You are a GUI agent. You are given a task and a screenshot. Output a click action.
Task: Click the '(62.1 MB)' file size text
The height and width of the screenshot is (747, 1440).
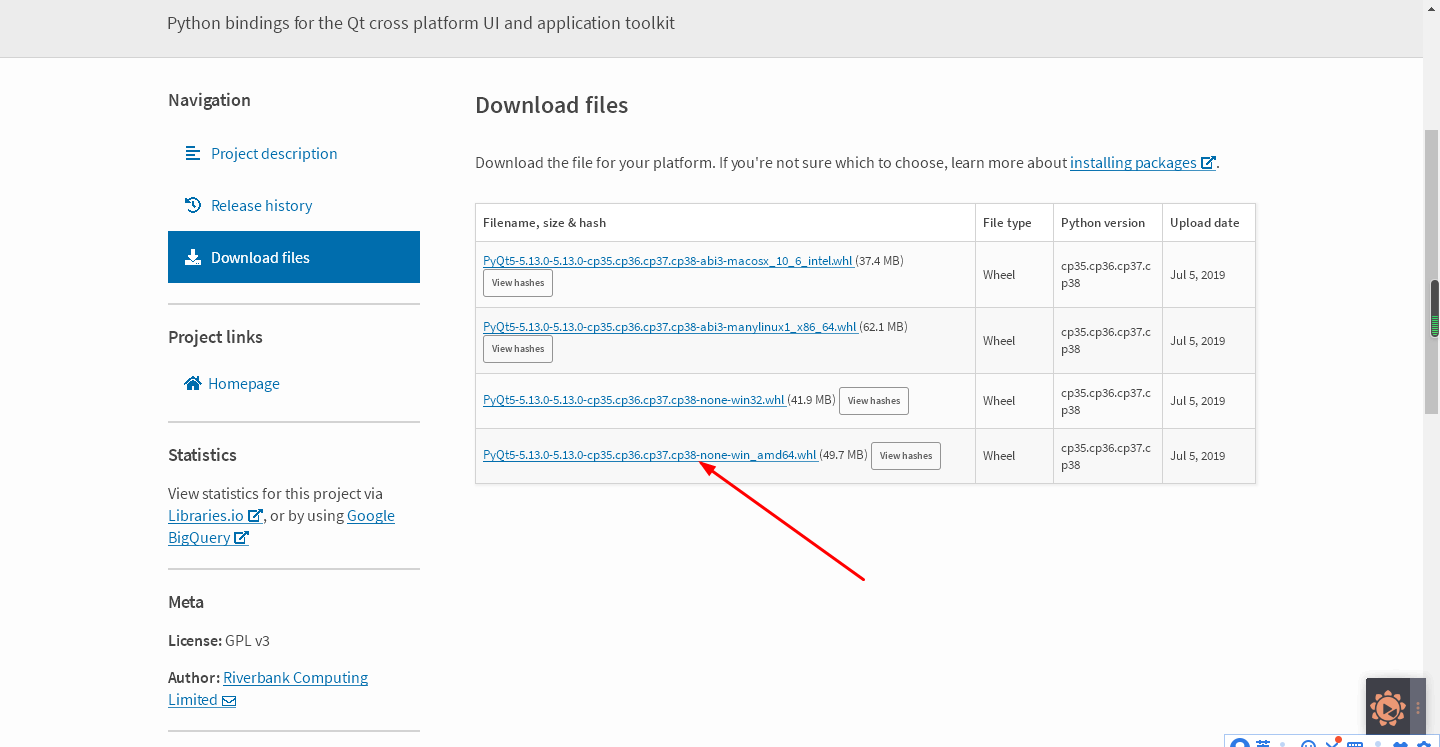[x=884, y=327]
